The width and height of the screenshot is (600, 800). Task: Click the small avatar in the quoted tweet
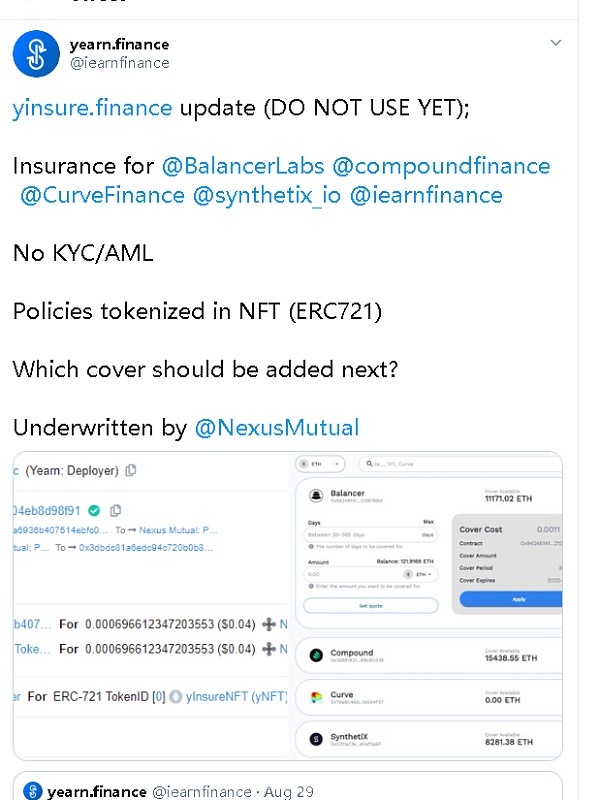point(33,791)
